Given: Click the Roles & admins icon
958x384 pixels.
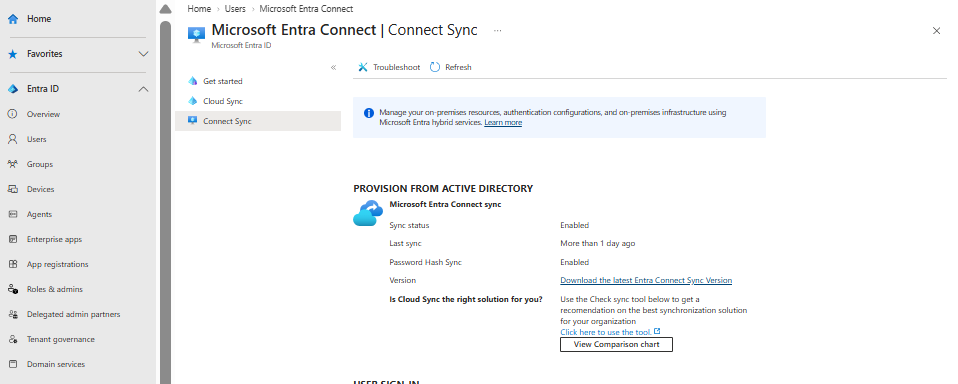Looking at the screenshot, I should point(13,289).
